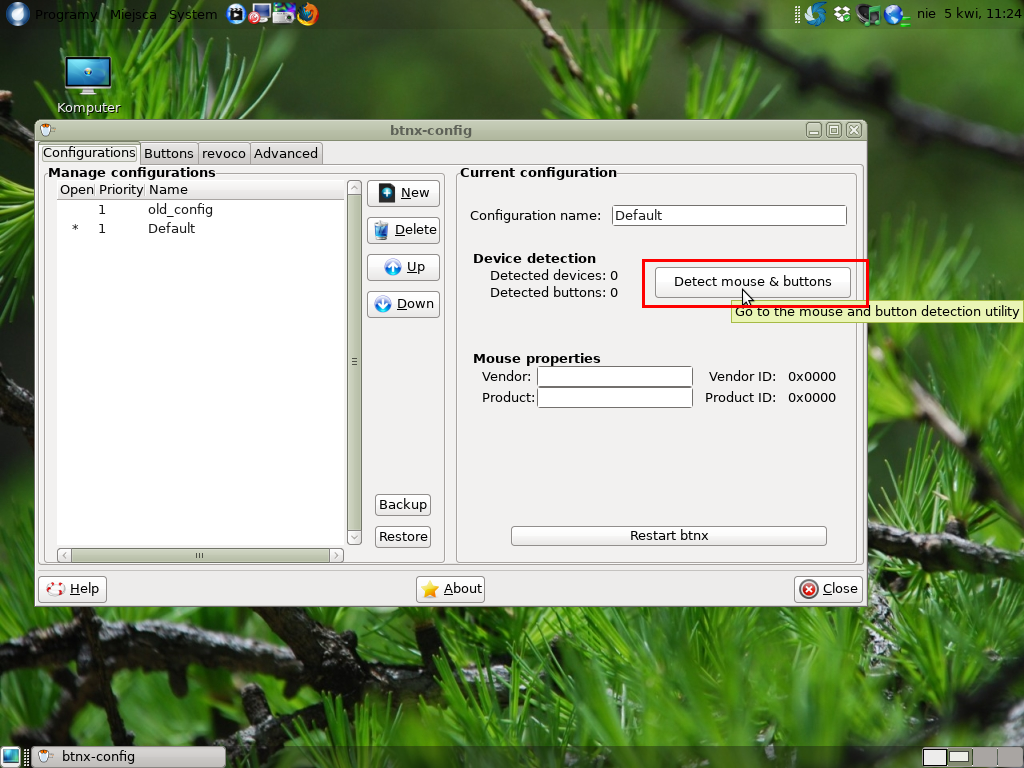Click the show desktop icon in bottom panel
The height and width of the screenshot is (768, 1024).
pyautogui.click(x=10, y=756)
